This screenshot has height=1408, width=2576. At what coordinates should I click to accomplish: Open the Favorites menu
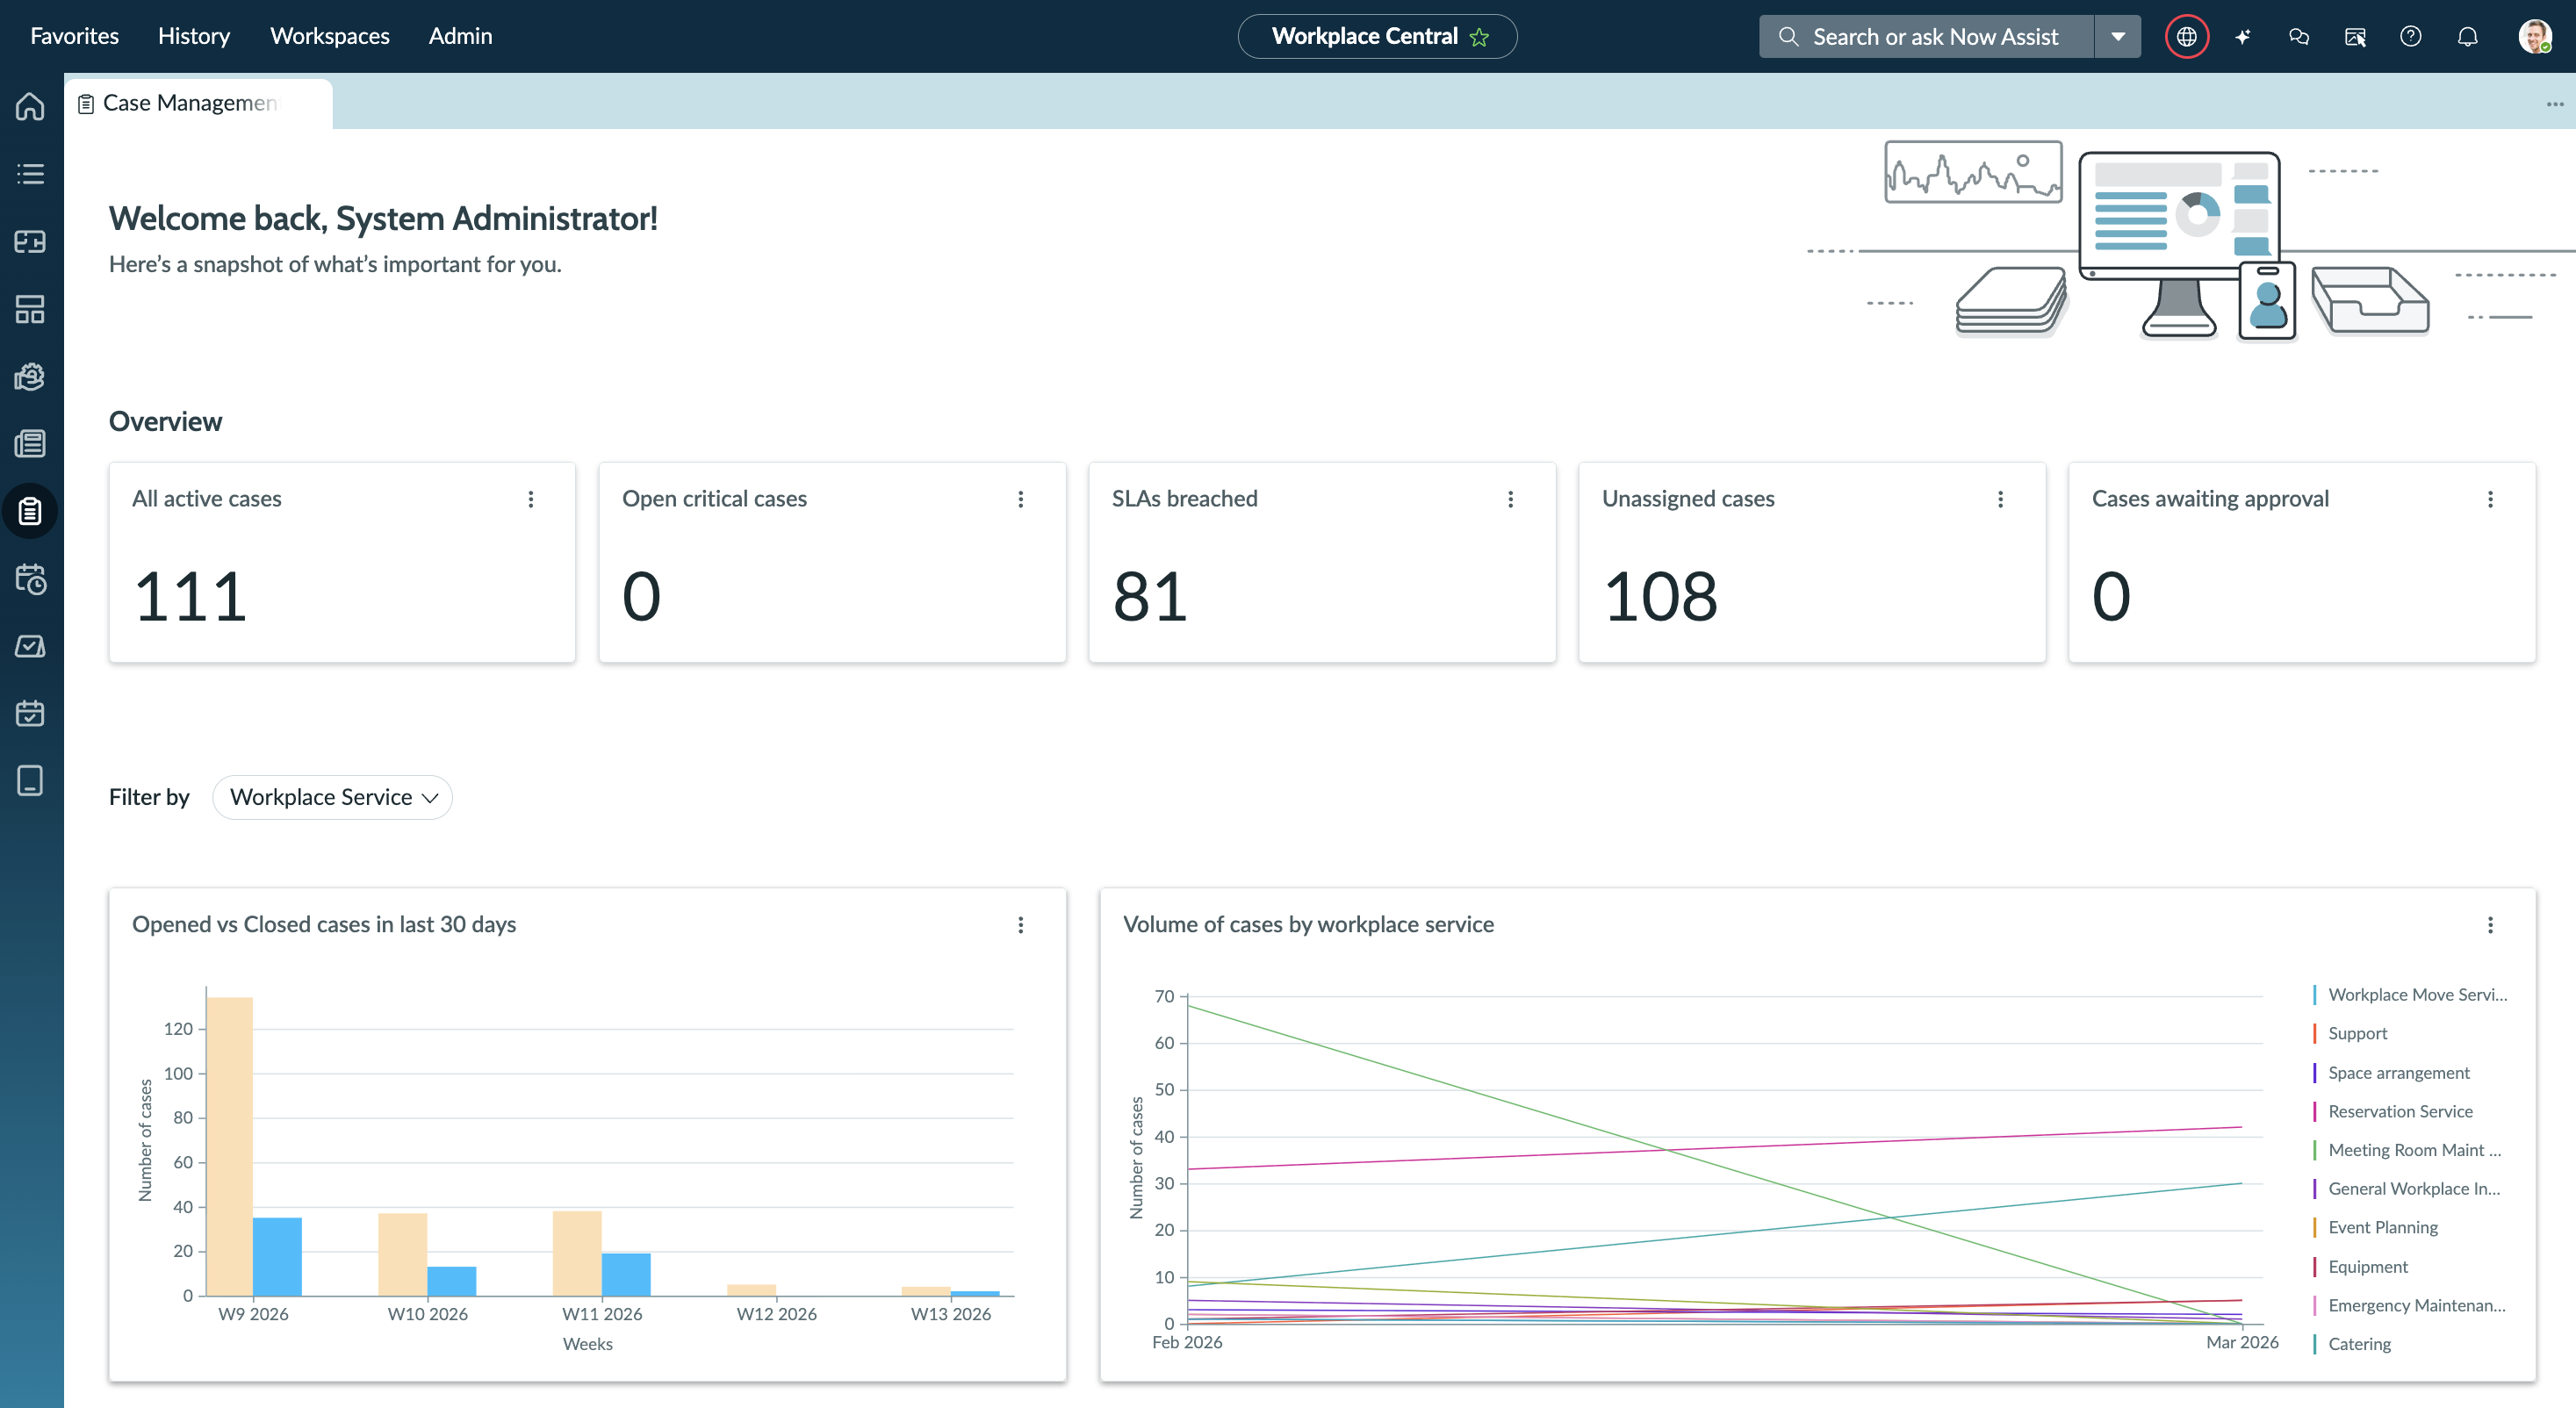(75, 36)
